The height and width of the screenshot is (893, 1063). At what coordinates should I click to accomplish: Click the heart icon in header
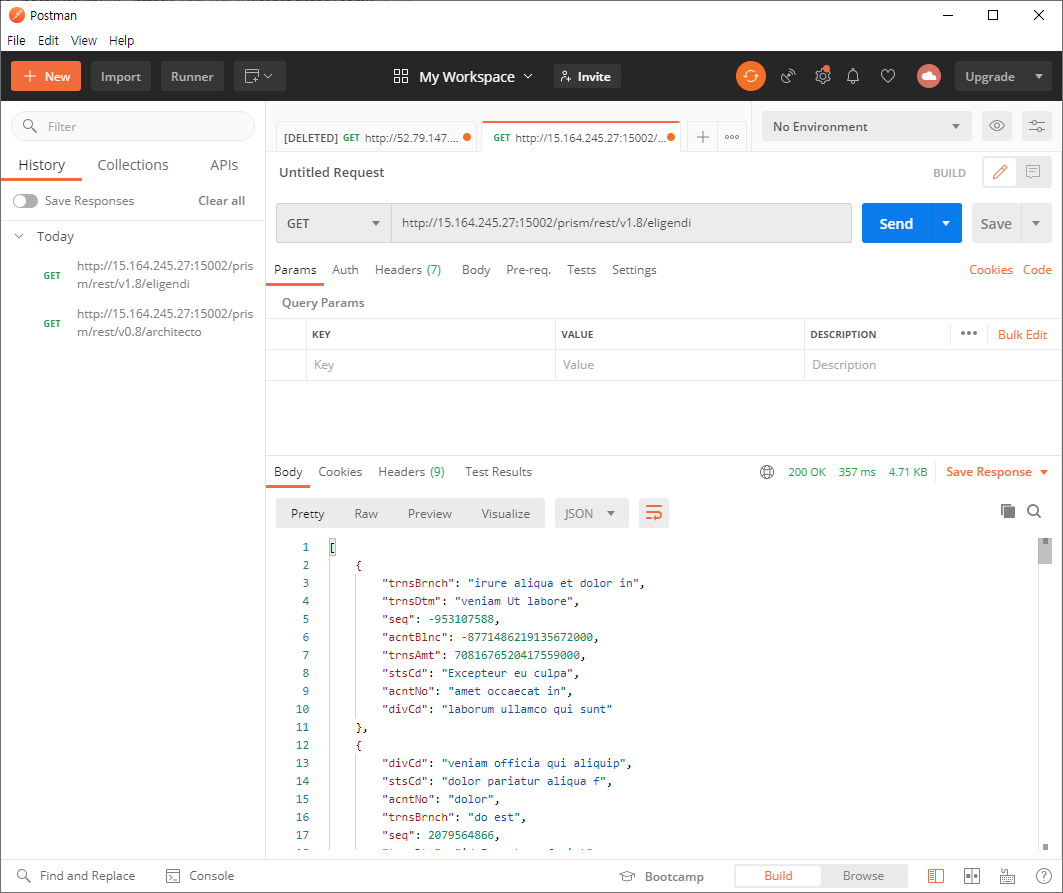[x=887, y=76]
